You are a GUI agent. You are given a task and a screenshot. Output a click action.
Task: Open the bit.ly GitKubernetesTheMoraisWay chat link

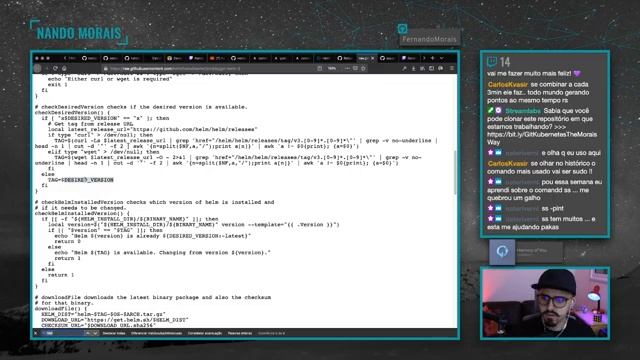point(542,138)
